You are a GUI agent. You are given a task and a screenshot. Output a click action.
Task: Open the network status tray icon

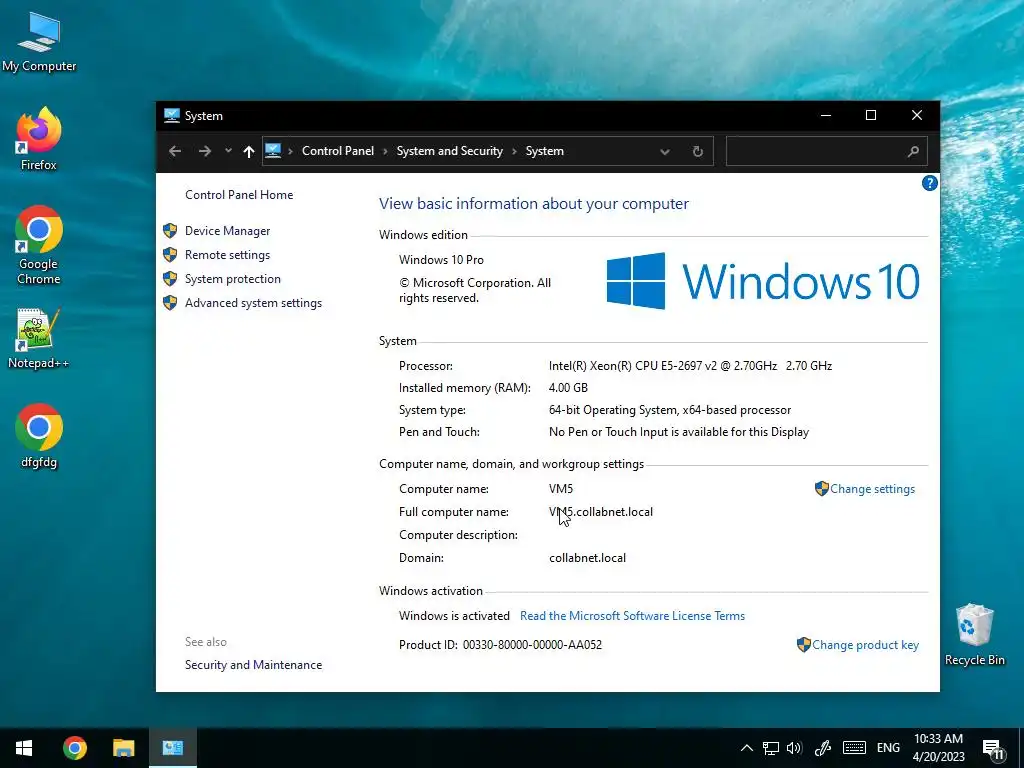[x=771, y=748]
